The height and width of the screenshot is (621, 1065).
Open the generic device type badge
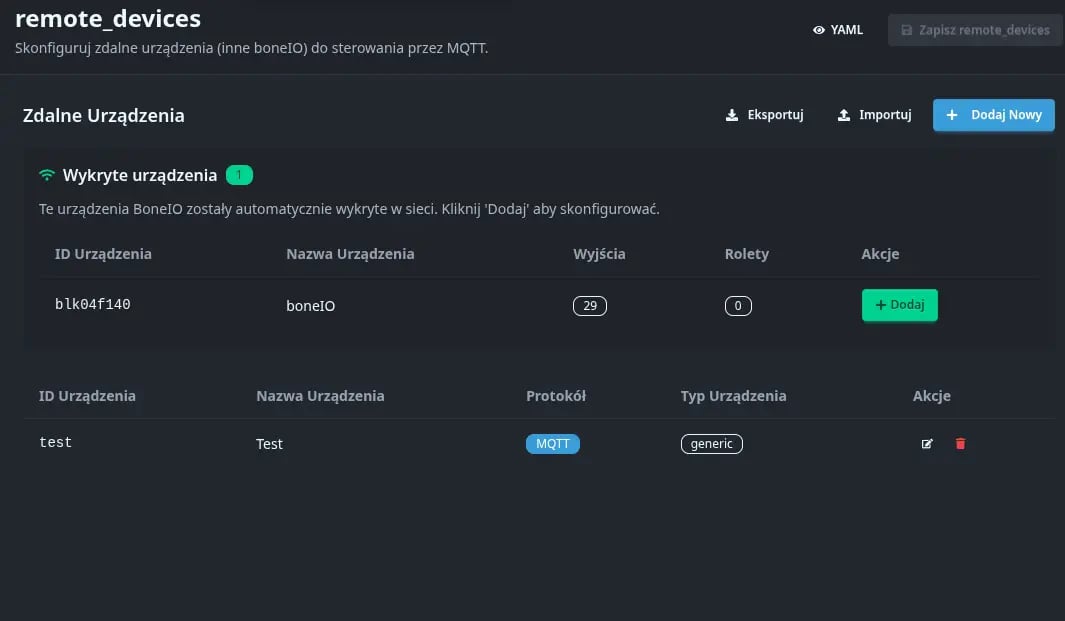coord(711,443)
